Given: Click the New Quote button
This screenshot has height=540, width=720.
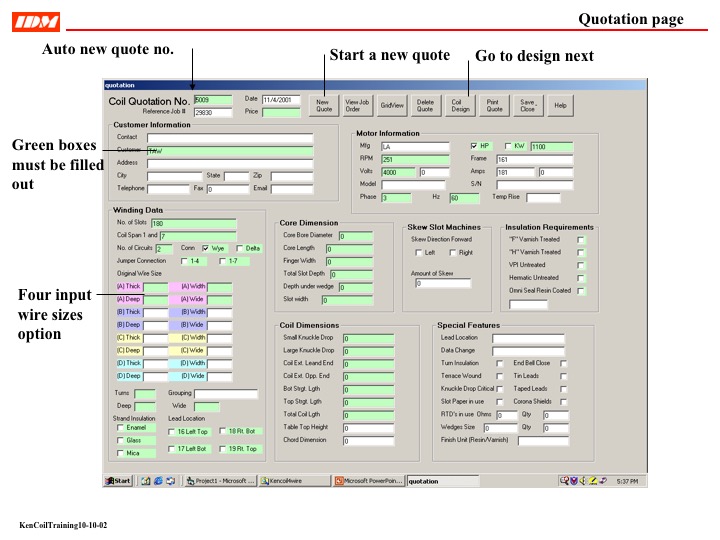Looking at the screenshot, I should point(325,105).
